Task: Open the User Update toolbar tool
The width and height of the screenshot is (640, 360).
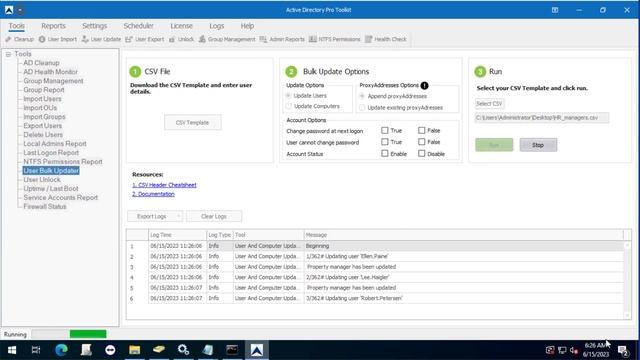Action: coord(101,39)
